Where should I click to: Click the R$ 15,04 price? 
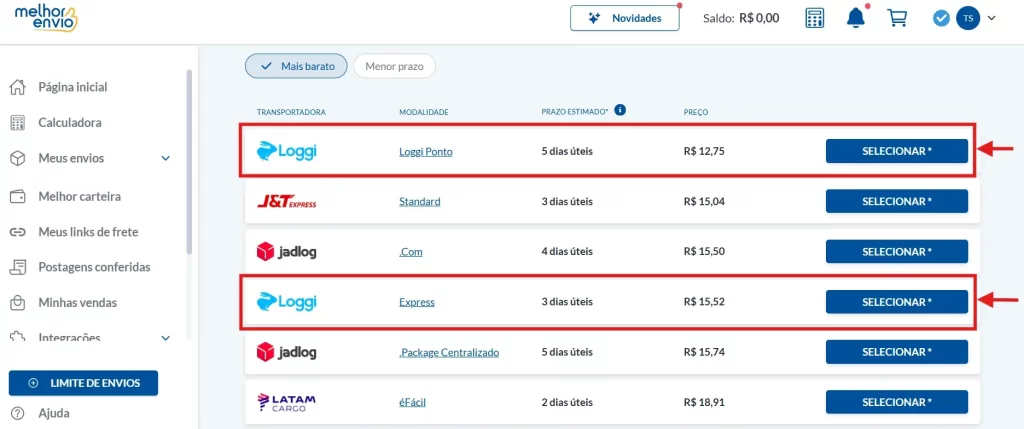coord(704,202)
